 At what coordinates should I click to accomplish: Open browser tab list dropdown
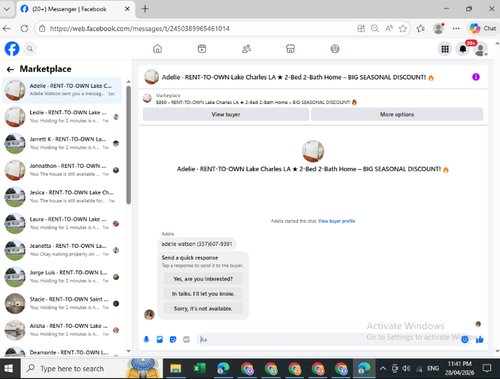pos(7,9)
